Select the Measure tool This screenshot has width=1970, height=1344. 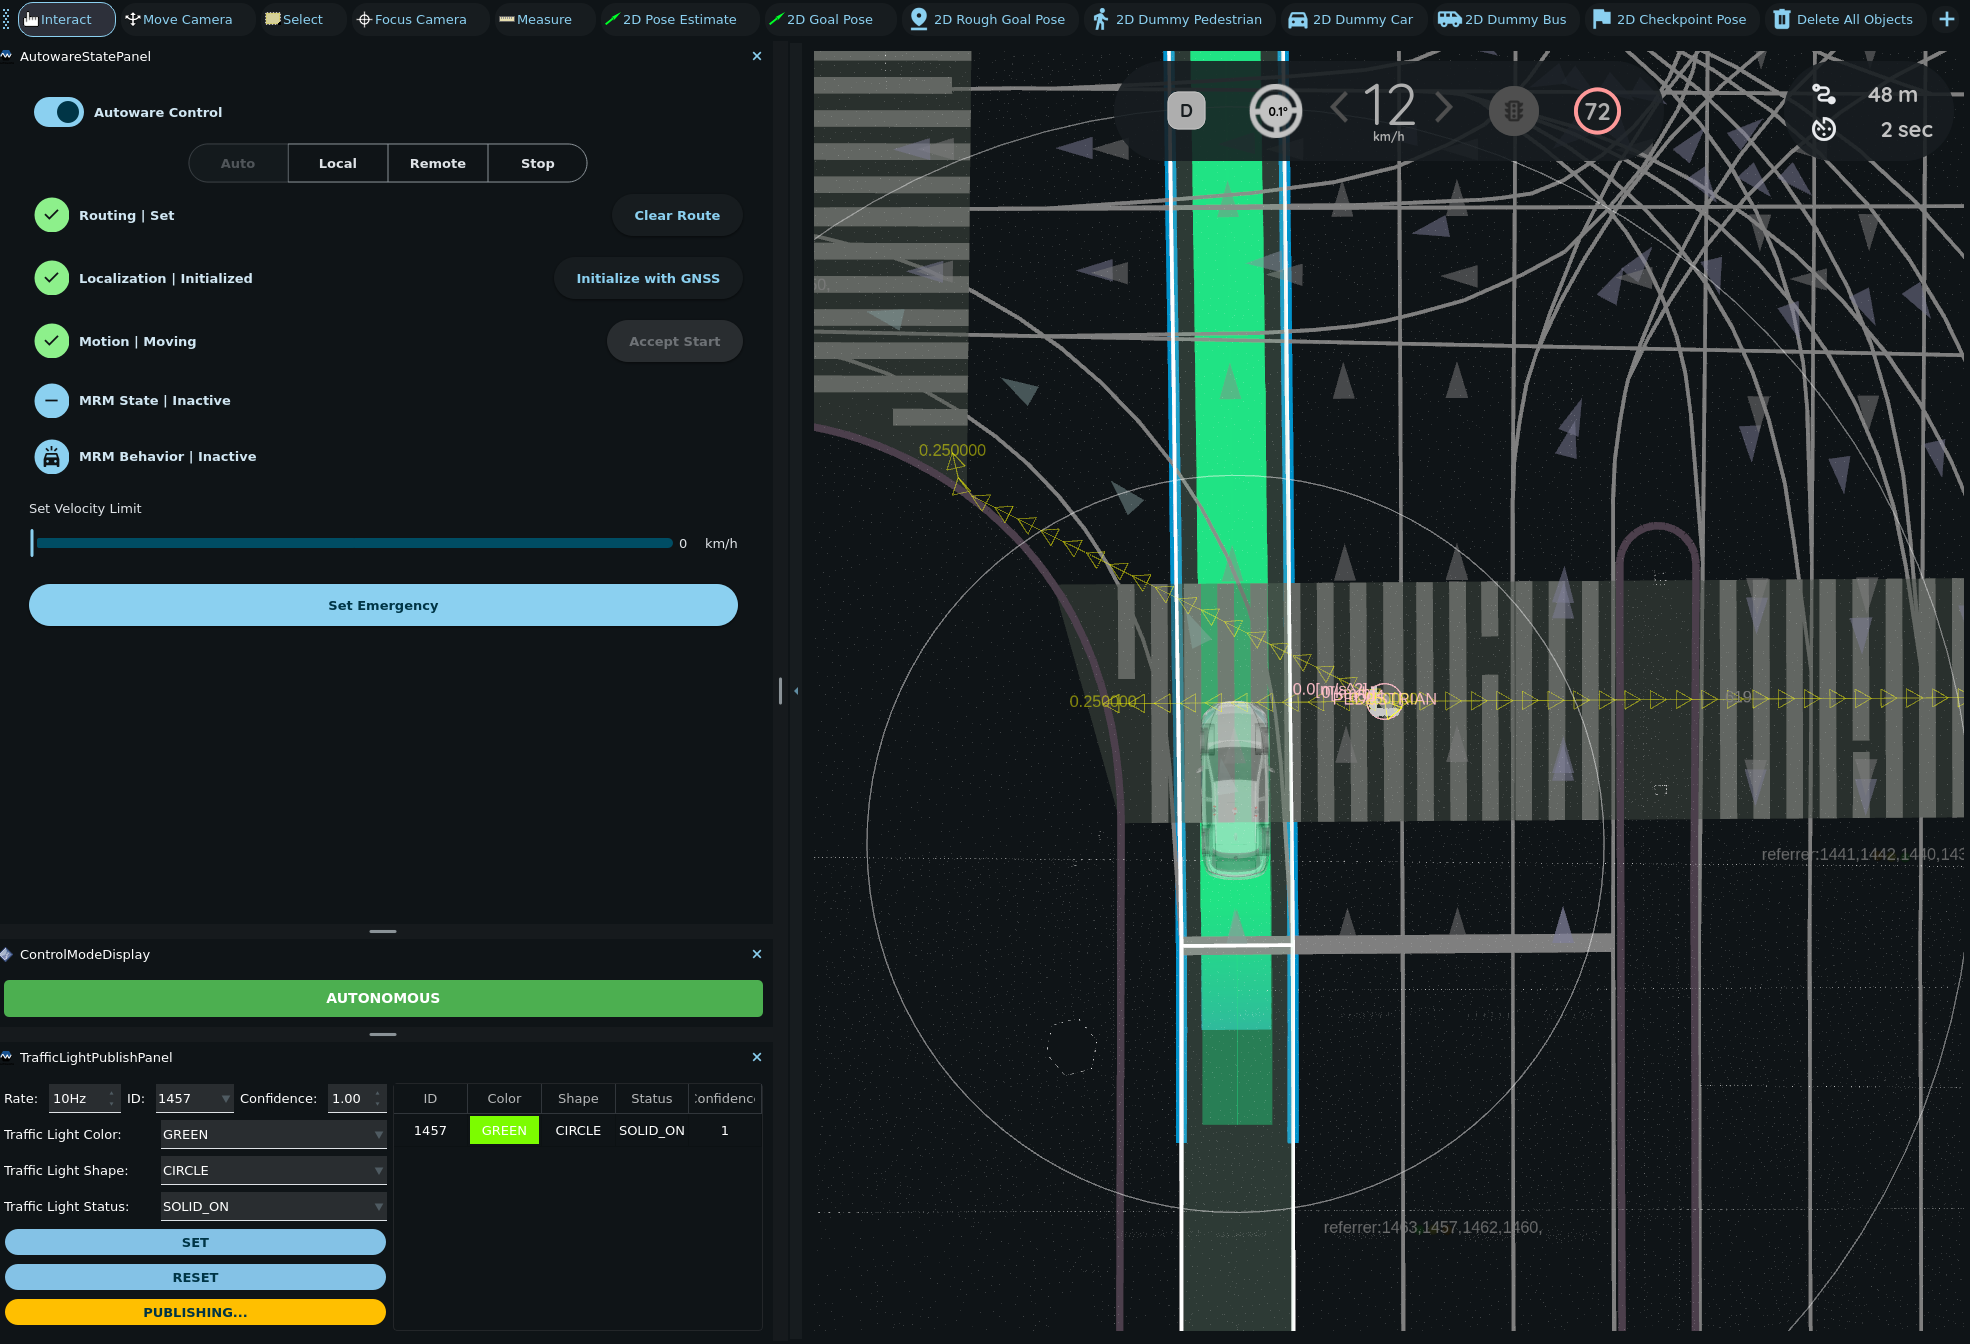click(536, 19)
